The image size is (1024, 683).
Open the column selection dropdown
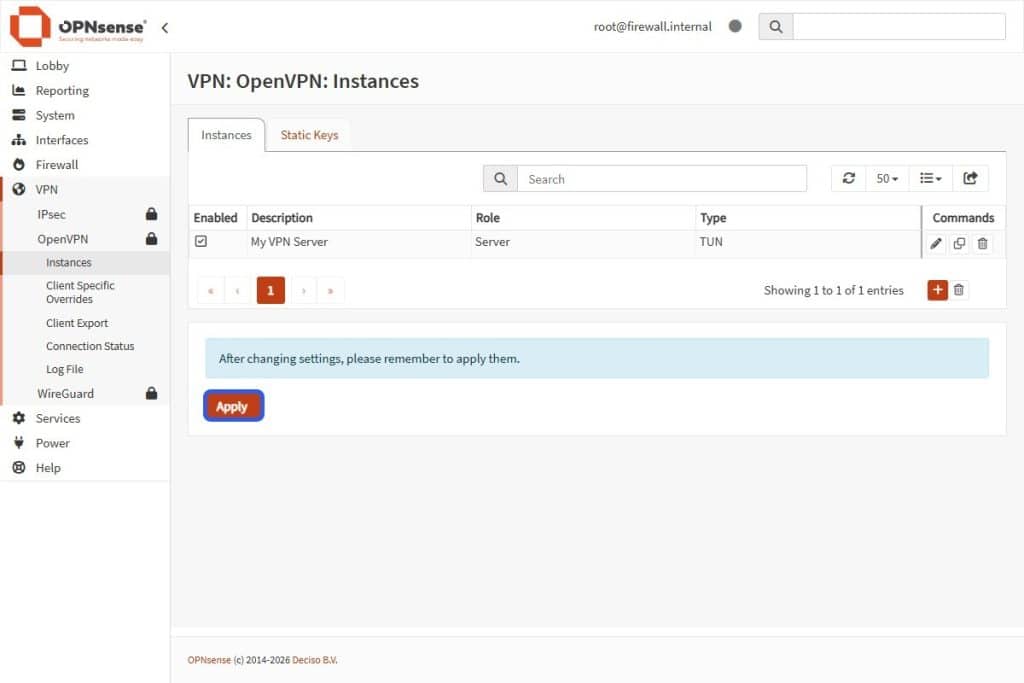pyautogui.click(x=930, y=178)
